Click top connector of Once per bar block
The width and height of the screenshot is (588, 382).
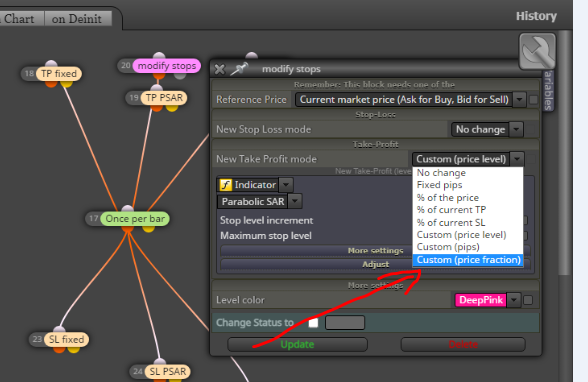coord(128,209)
